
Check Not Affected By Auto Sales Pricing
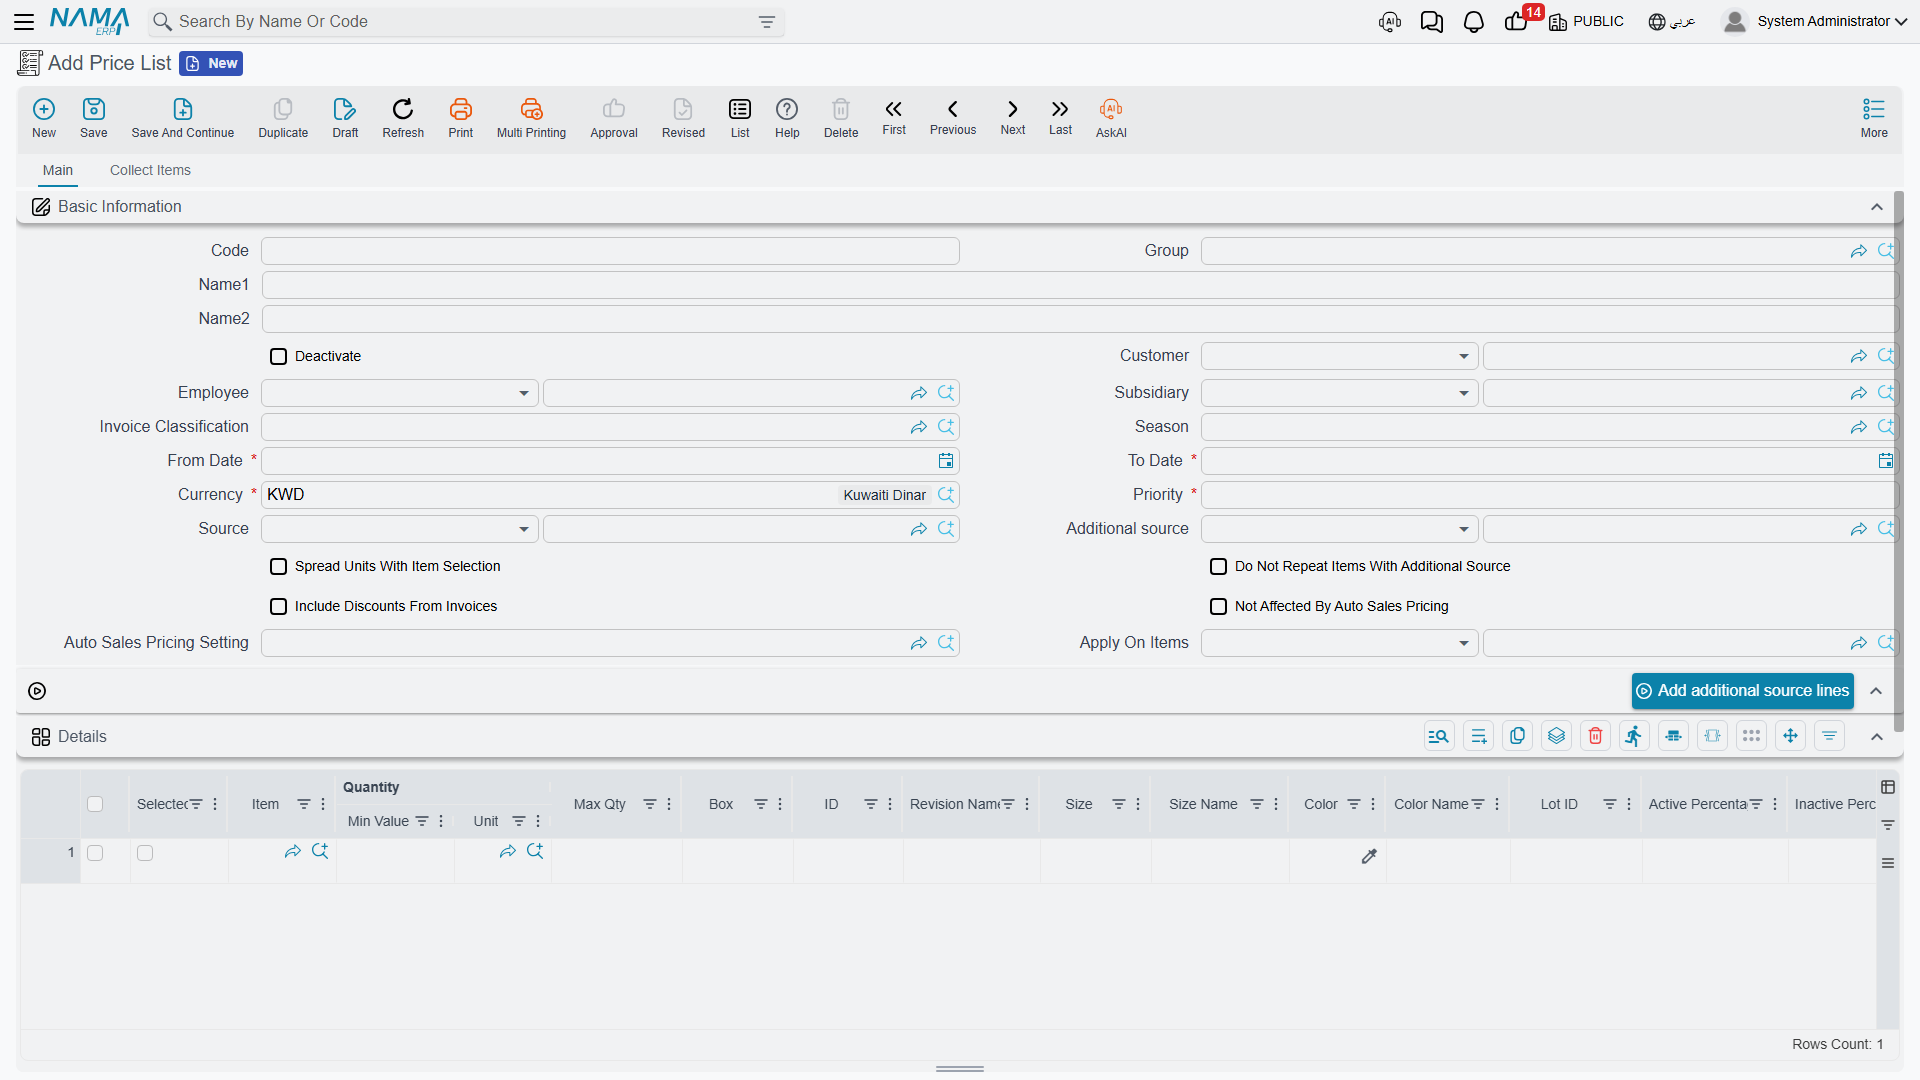click(x=1219, y=607)
